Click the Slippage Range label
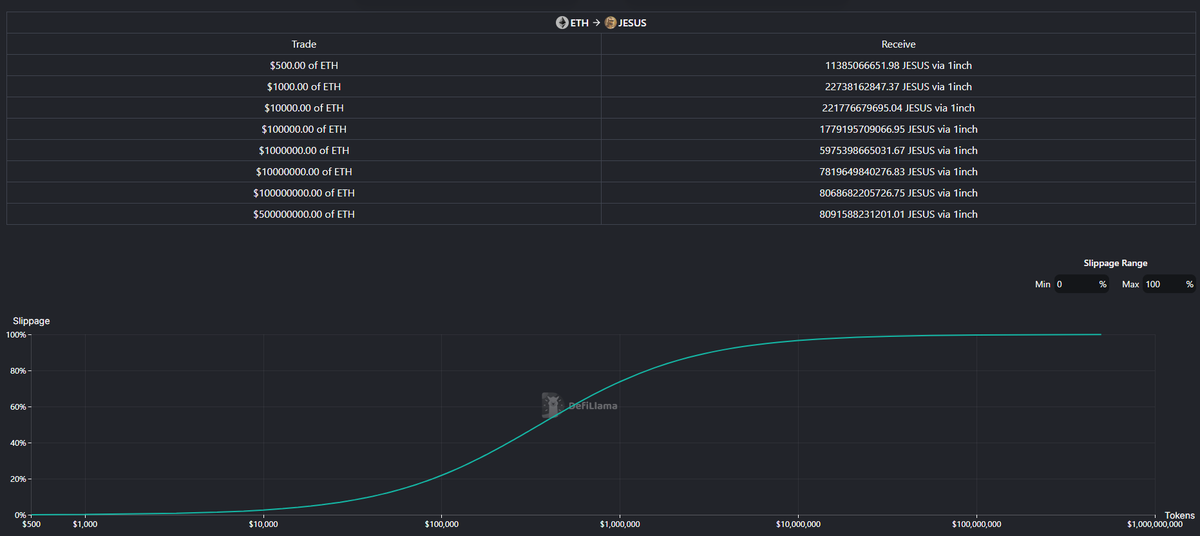 click(1115, 263)
